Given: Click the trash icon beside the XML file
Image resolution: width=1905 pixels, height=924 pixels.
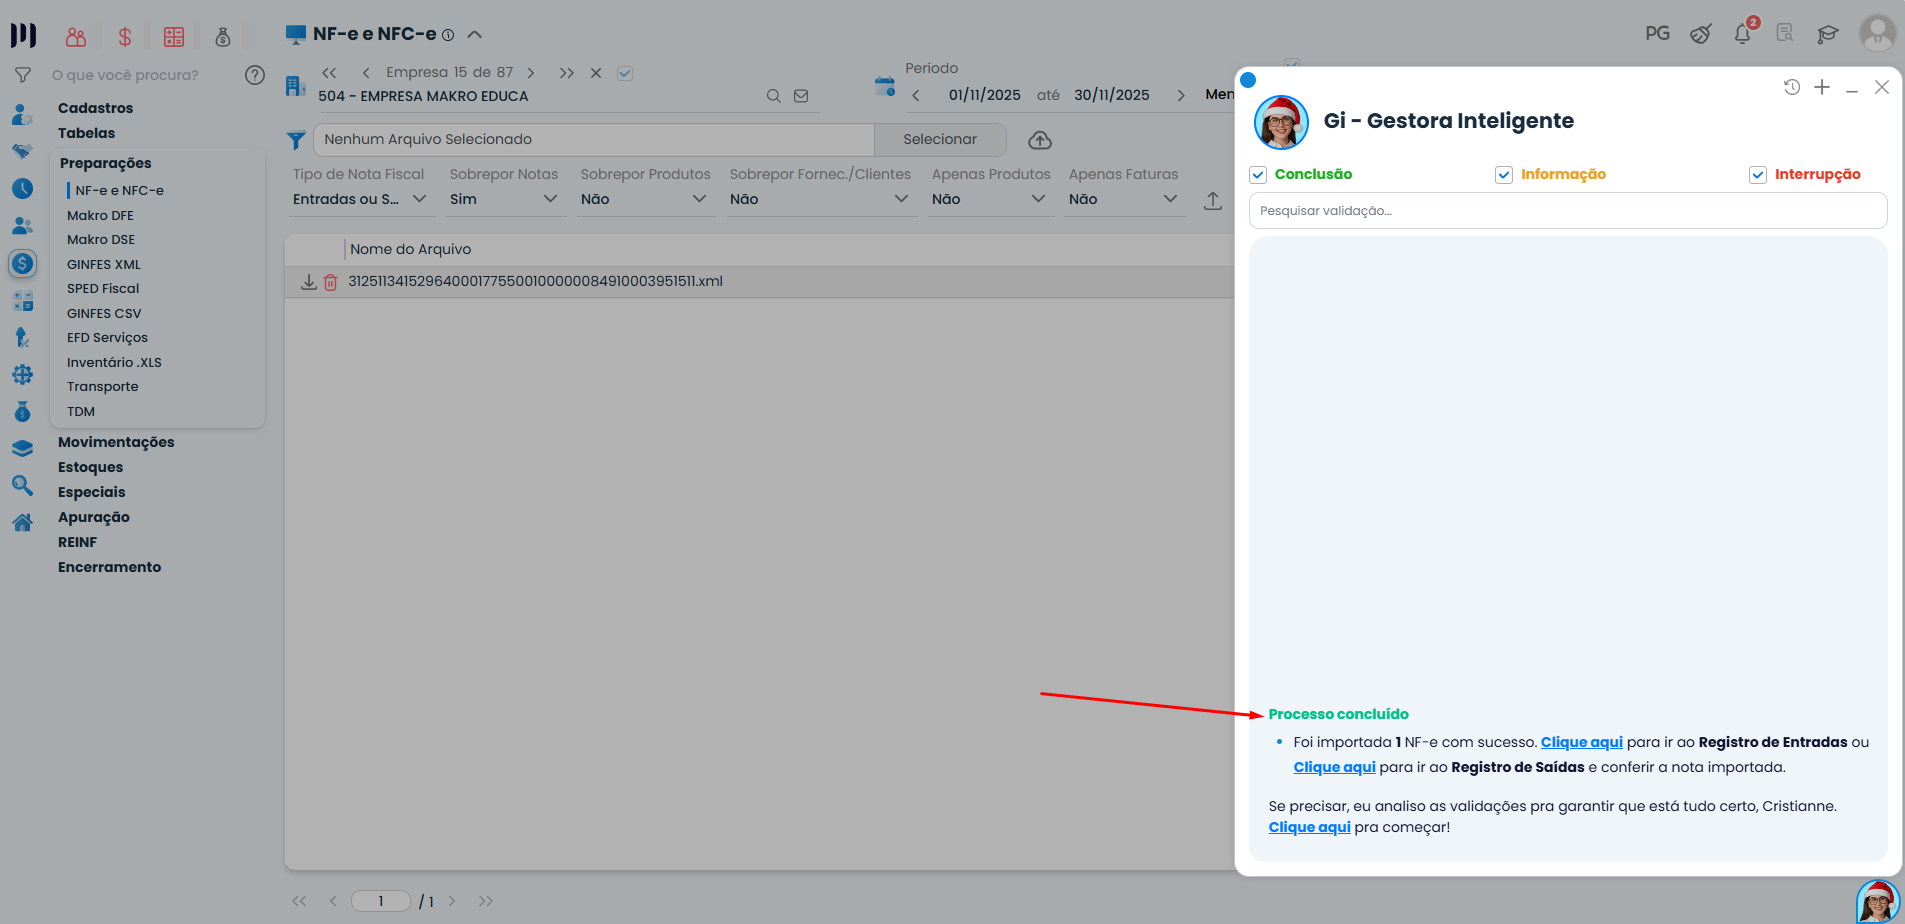Looking at the screenshot, I should (x=330, y=282).
